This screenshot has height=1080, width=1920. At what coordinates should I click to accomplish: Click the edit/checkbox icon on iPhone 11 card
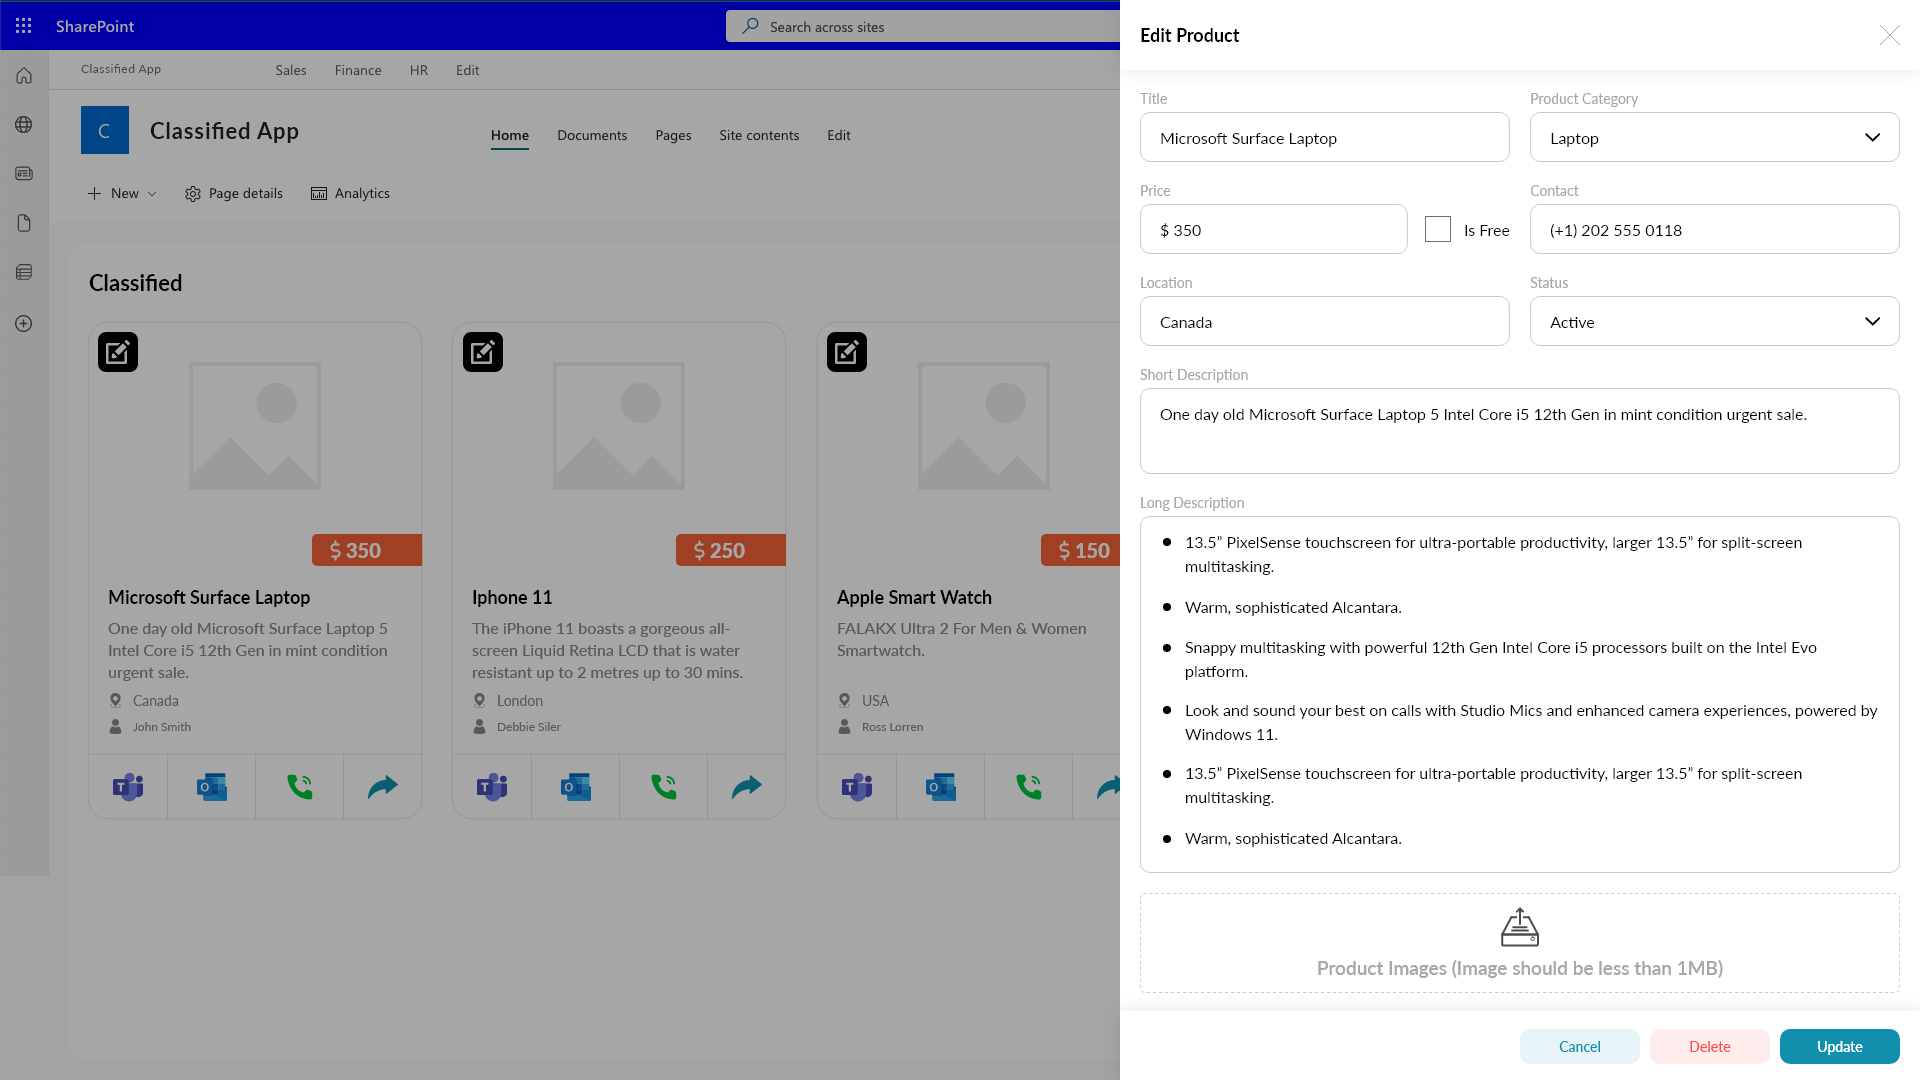(481, 352)
